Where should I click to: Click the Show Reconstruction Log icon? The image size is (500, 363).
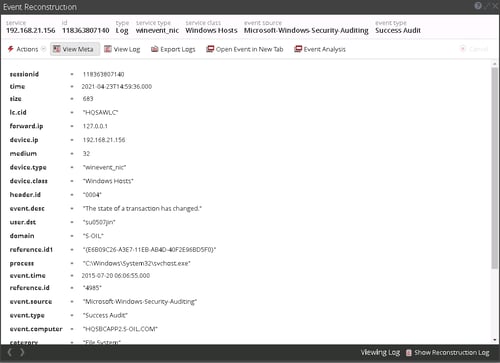tap(409, 352)
